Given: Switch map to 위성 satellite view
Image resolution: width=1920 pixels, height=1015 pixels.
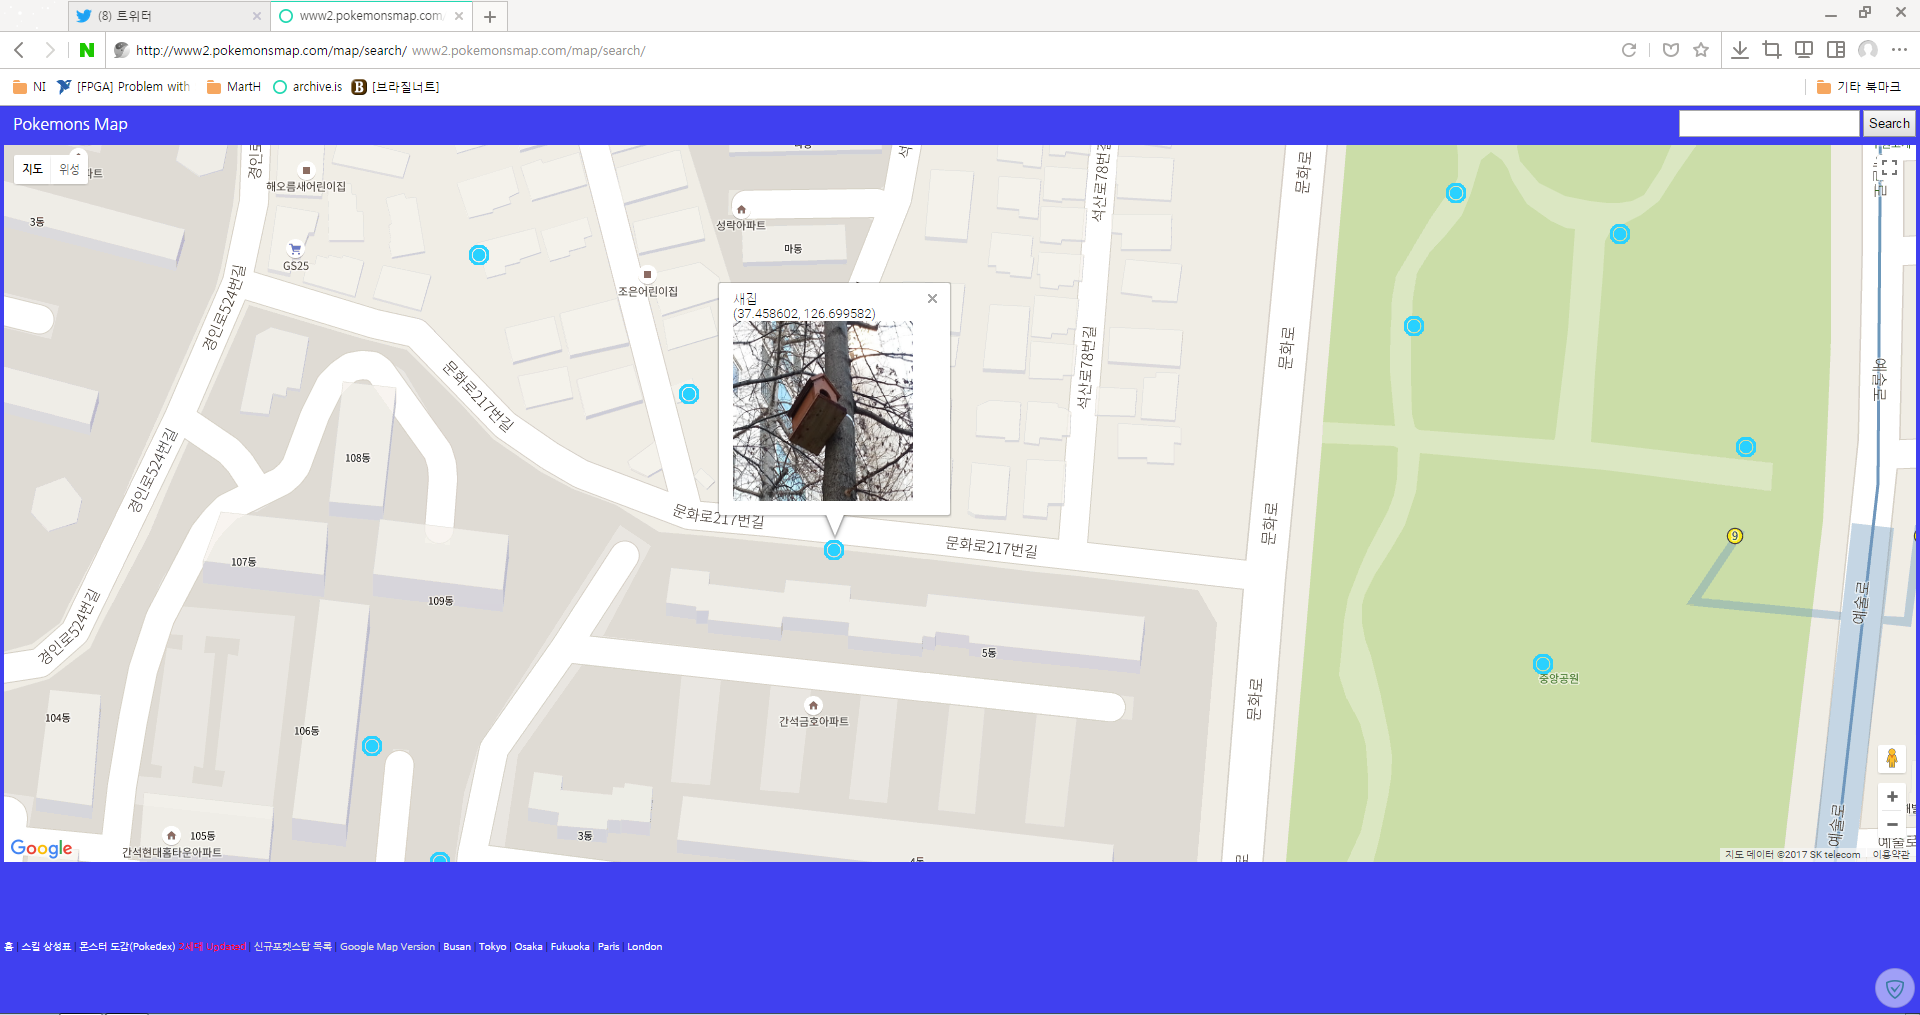Looking at the screenshot, I should click(x=69, y=169).
